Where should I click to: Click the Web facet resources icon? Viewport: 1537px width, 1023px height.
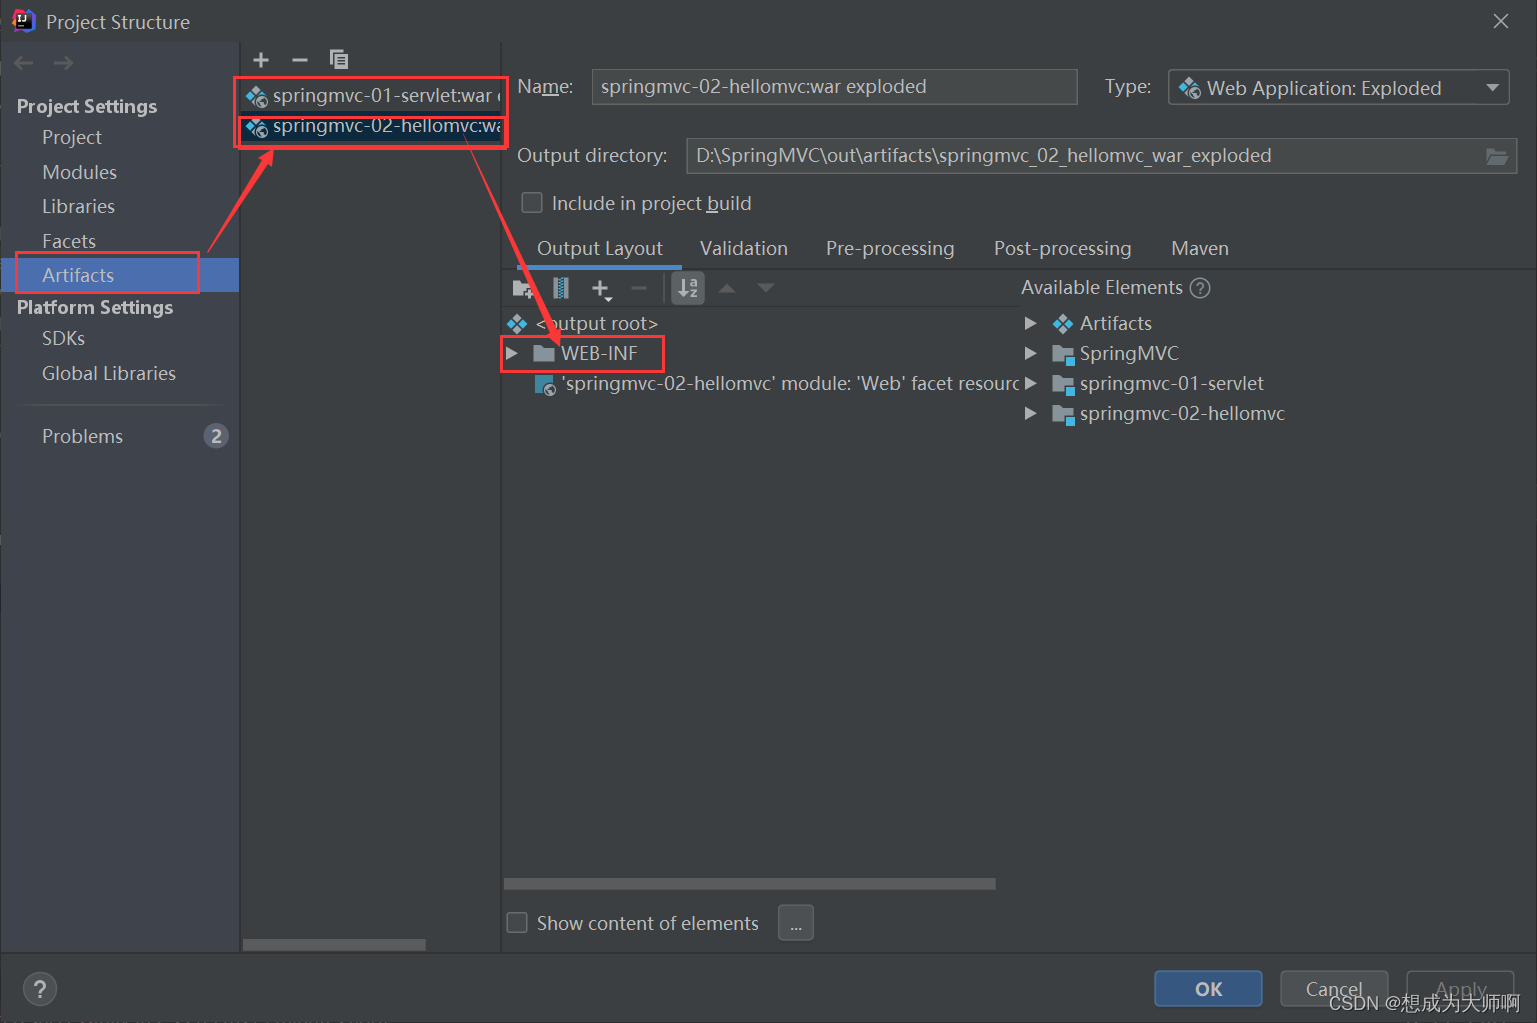(x=545, y=385)
